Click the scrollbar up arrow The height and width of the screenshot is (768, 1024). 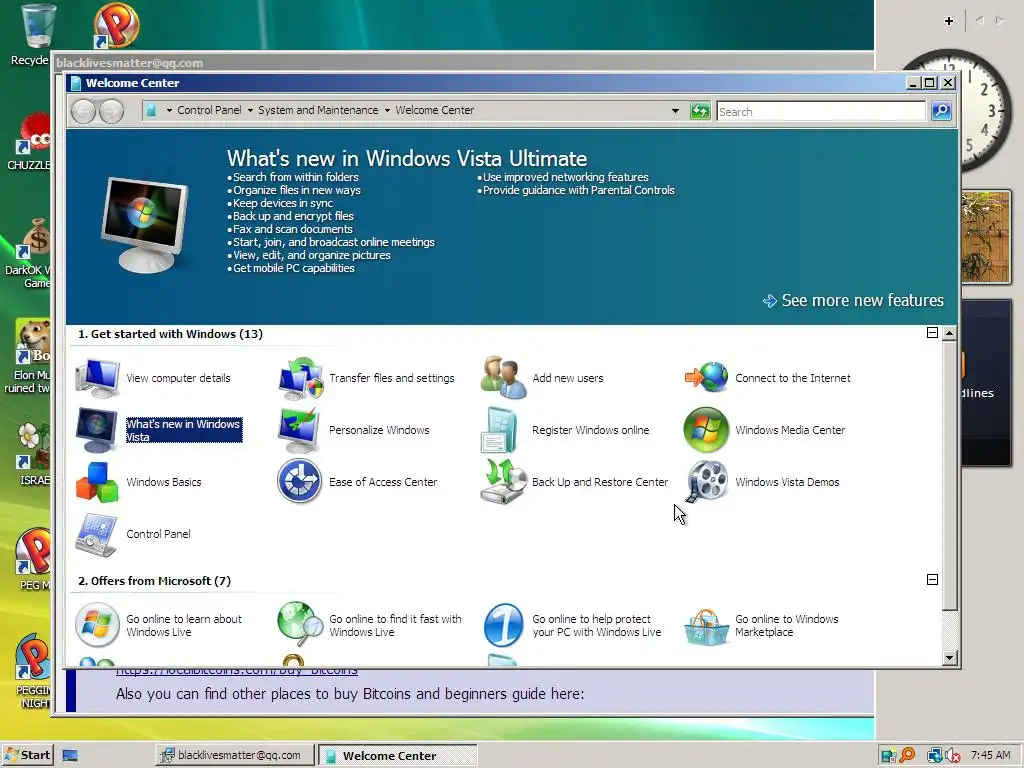coord(950,333)
